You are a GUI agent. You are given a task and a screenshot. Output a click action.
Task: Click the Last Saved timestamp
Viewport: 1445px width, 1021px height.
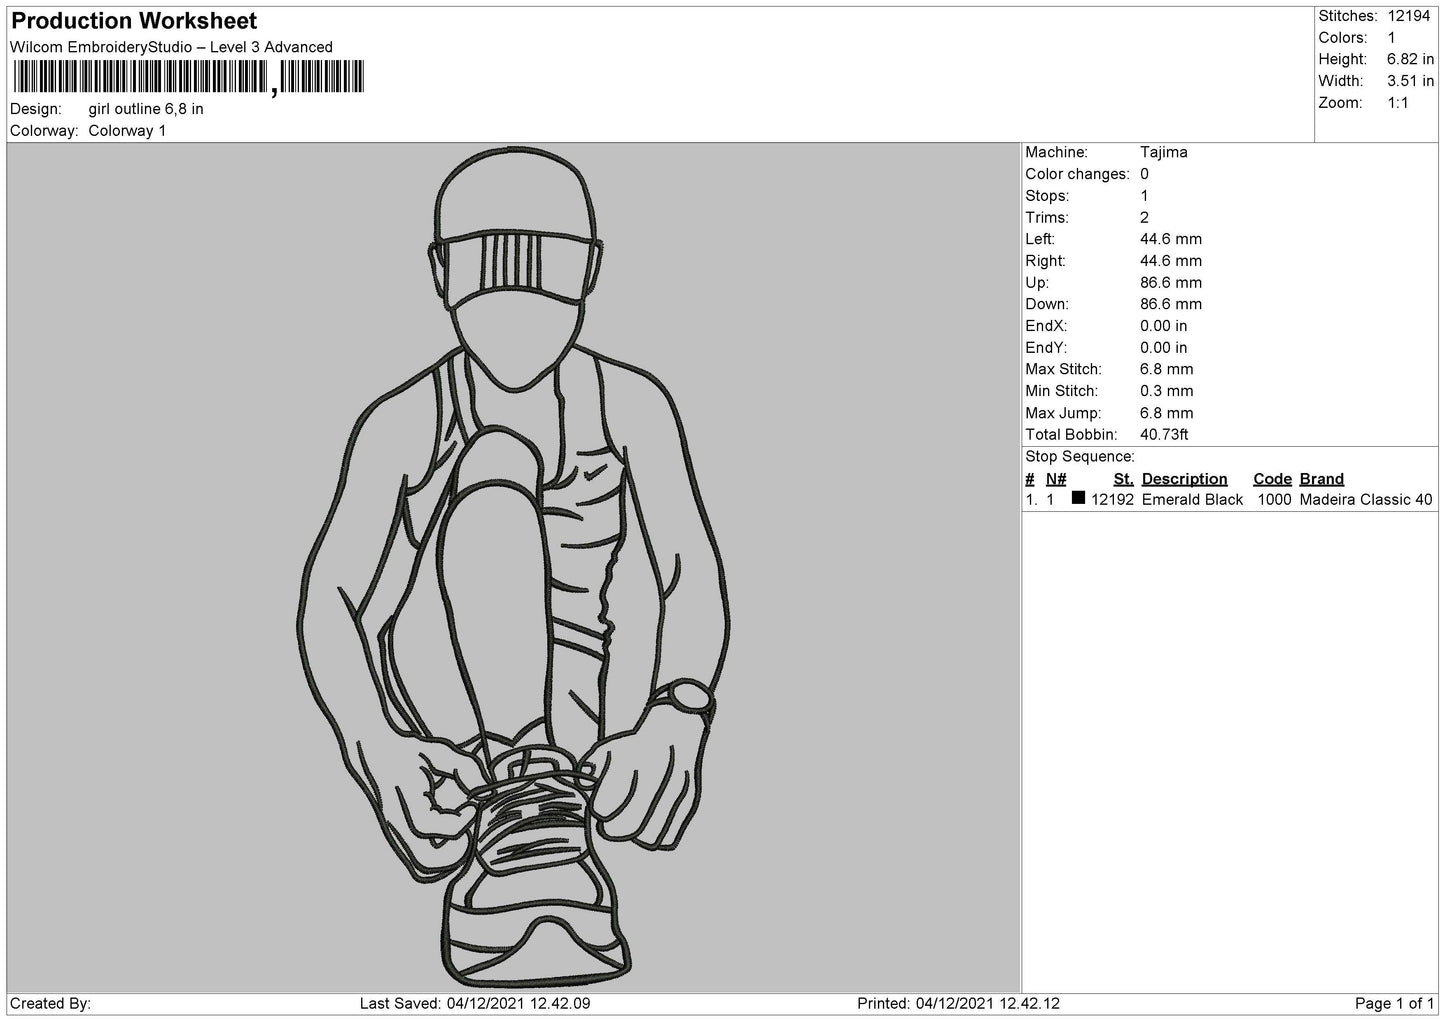pos(475,1004)
